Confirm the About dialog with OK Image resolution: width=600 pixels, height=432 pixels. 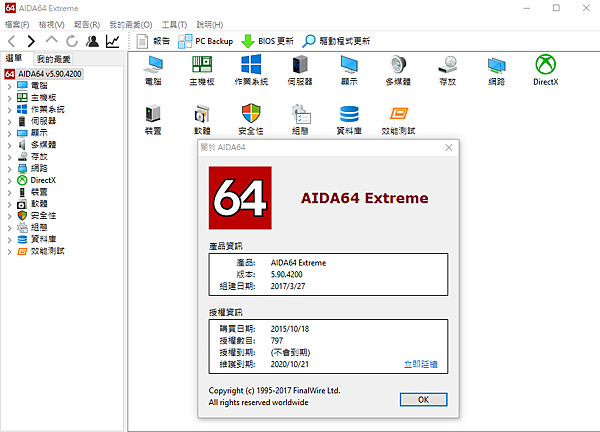click(423, 399)
